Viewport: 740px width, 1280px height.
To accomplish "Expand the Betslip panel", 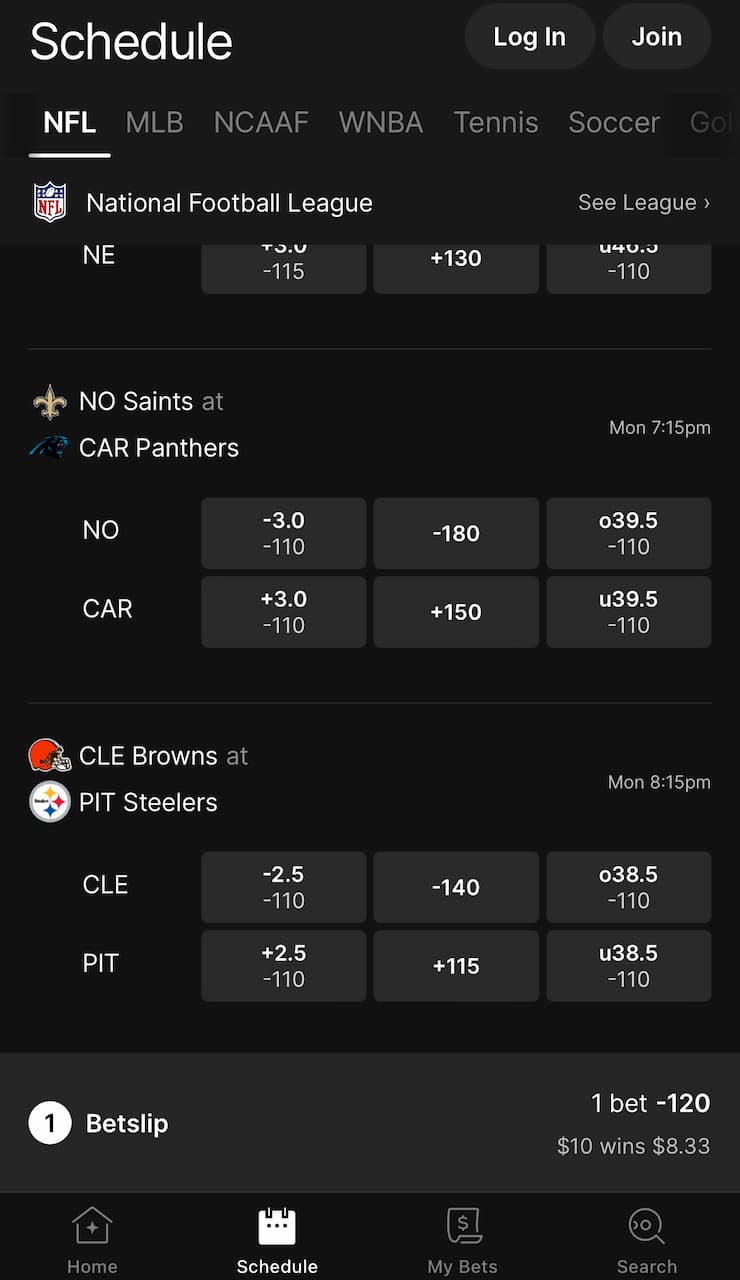I will tap(370, 1122).
